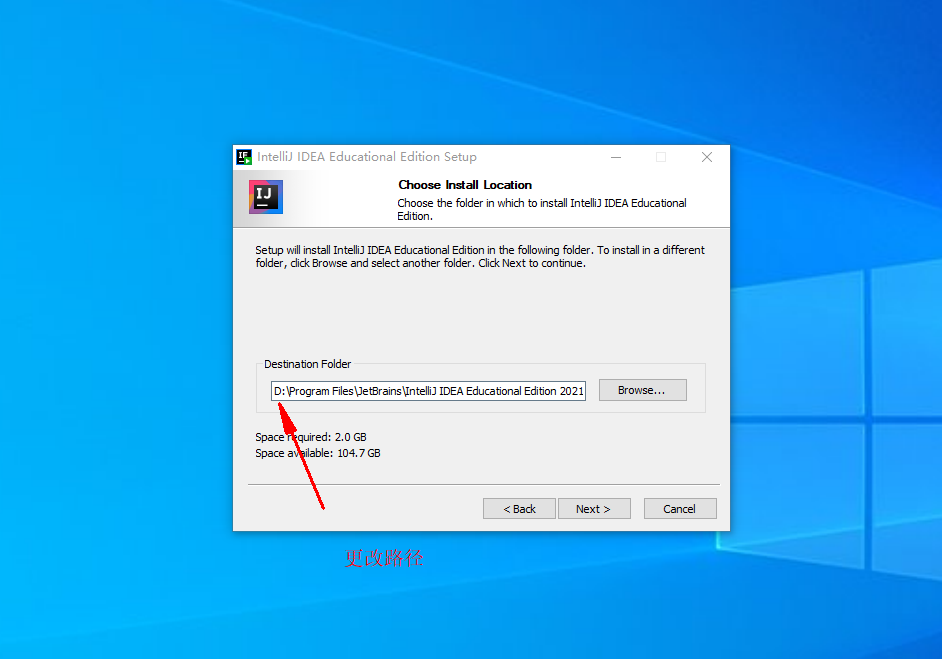Click the setup window title bar icon

[243, 157]
